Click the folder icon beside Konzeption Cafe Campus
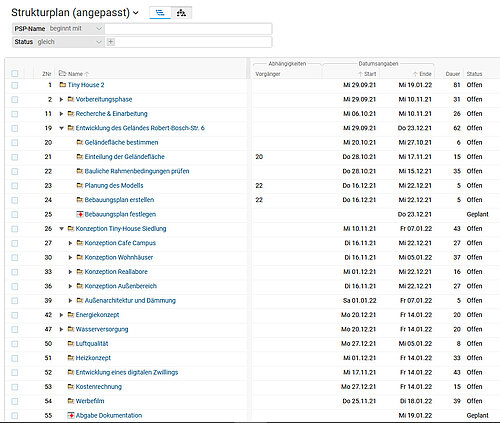 click(x=80, y=243)
